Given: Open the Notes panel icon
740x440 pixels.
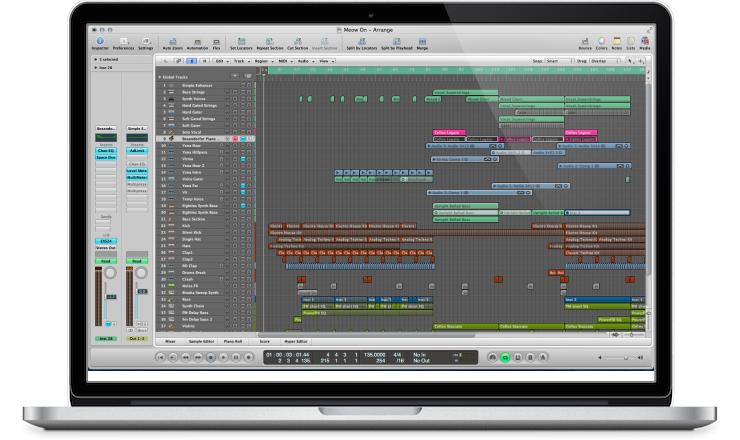Looking at the screenshot, I should point(616,44).
